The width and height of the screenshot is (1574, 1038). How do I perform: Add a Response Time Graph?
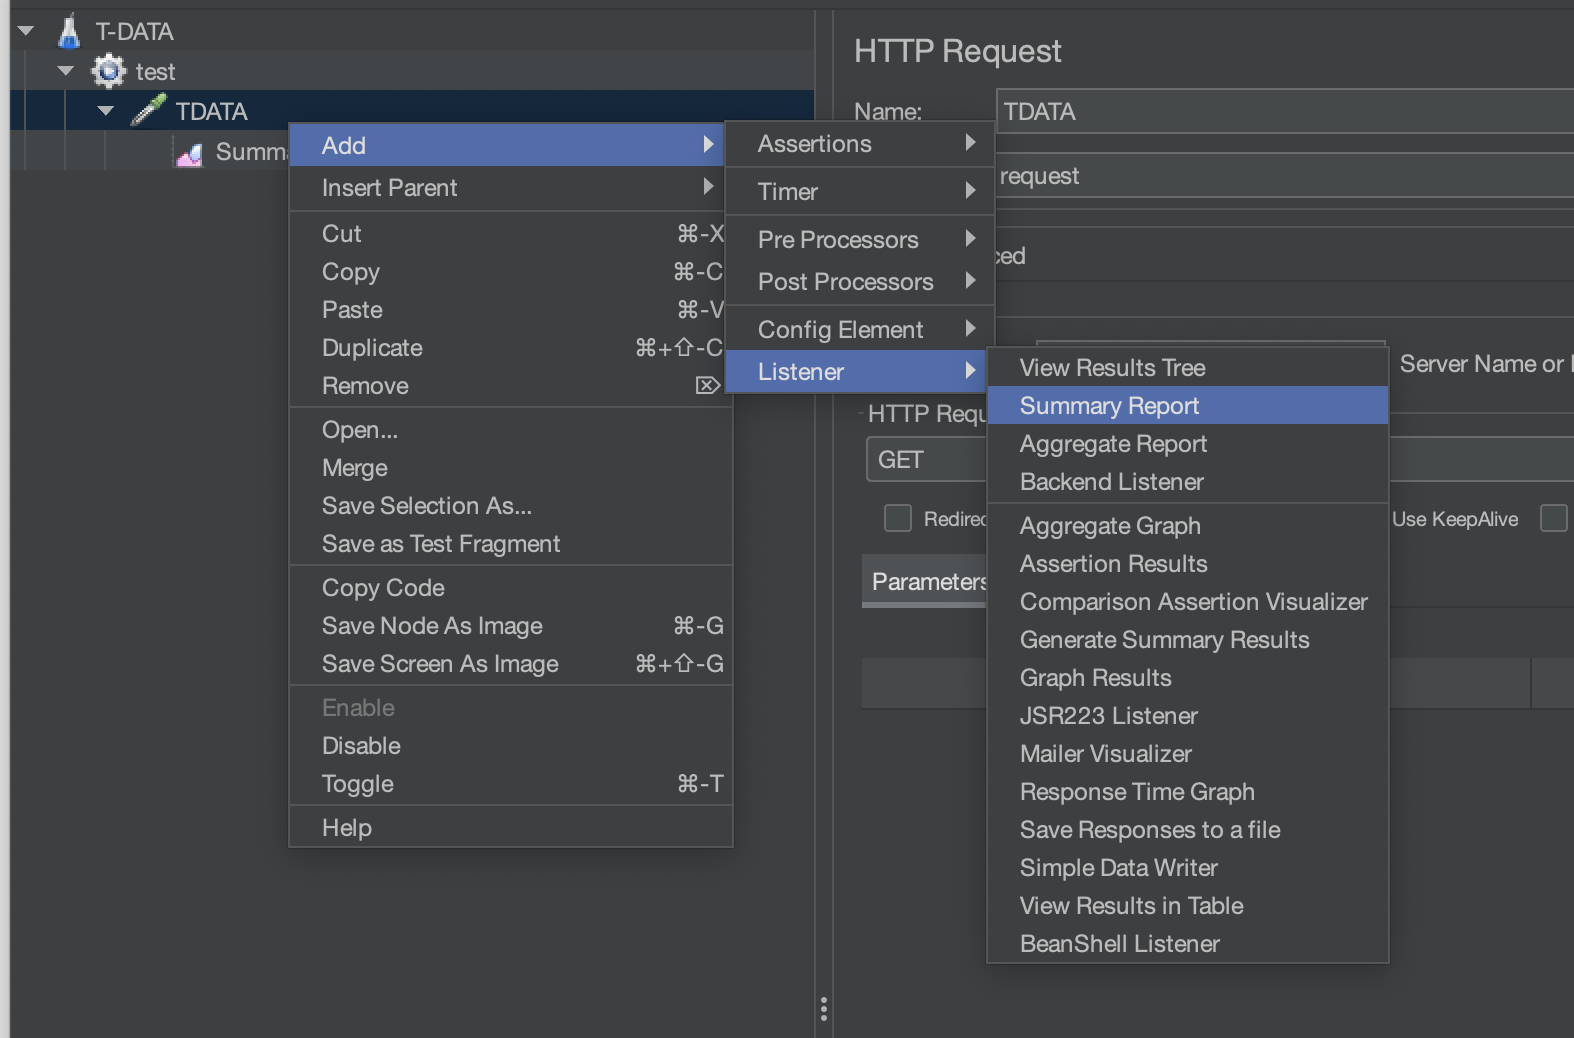click(x=1188, y=792)
